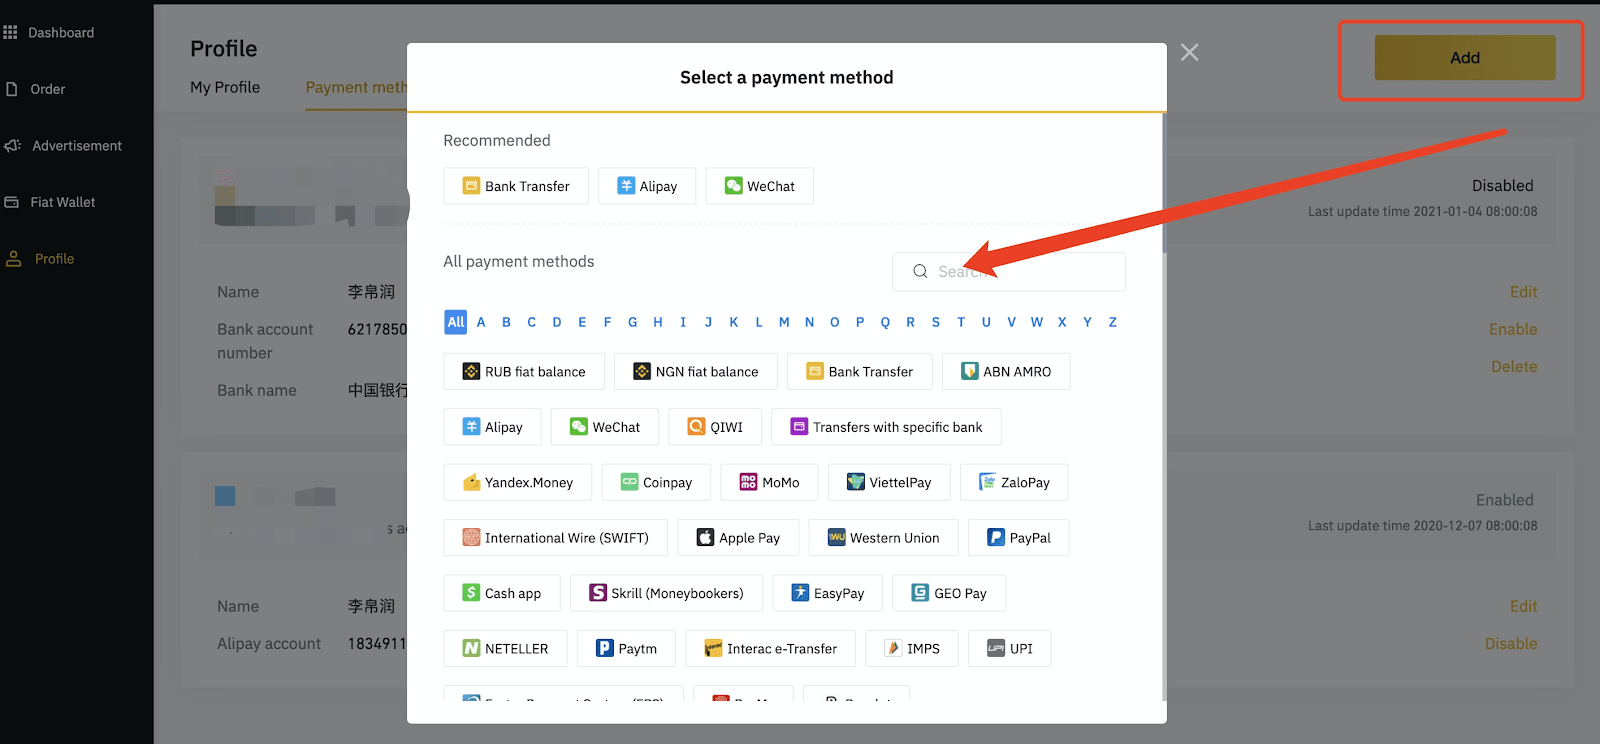Screen dimensions: 1600x744
Task: Pick Bank Transfer in all payment methods
Action: click(x=860, y=372)
